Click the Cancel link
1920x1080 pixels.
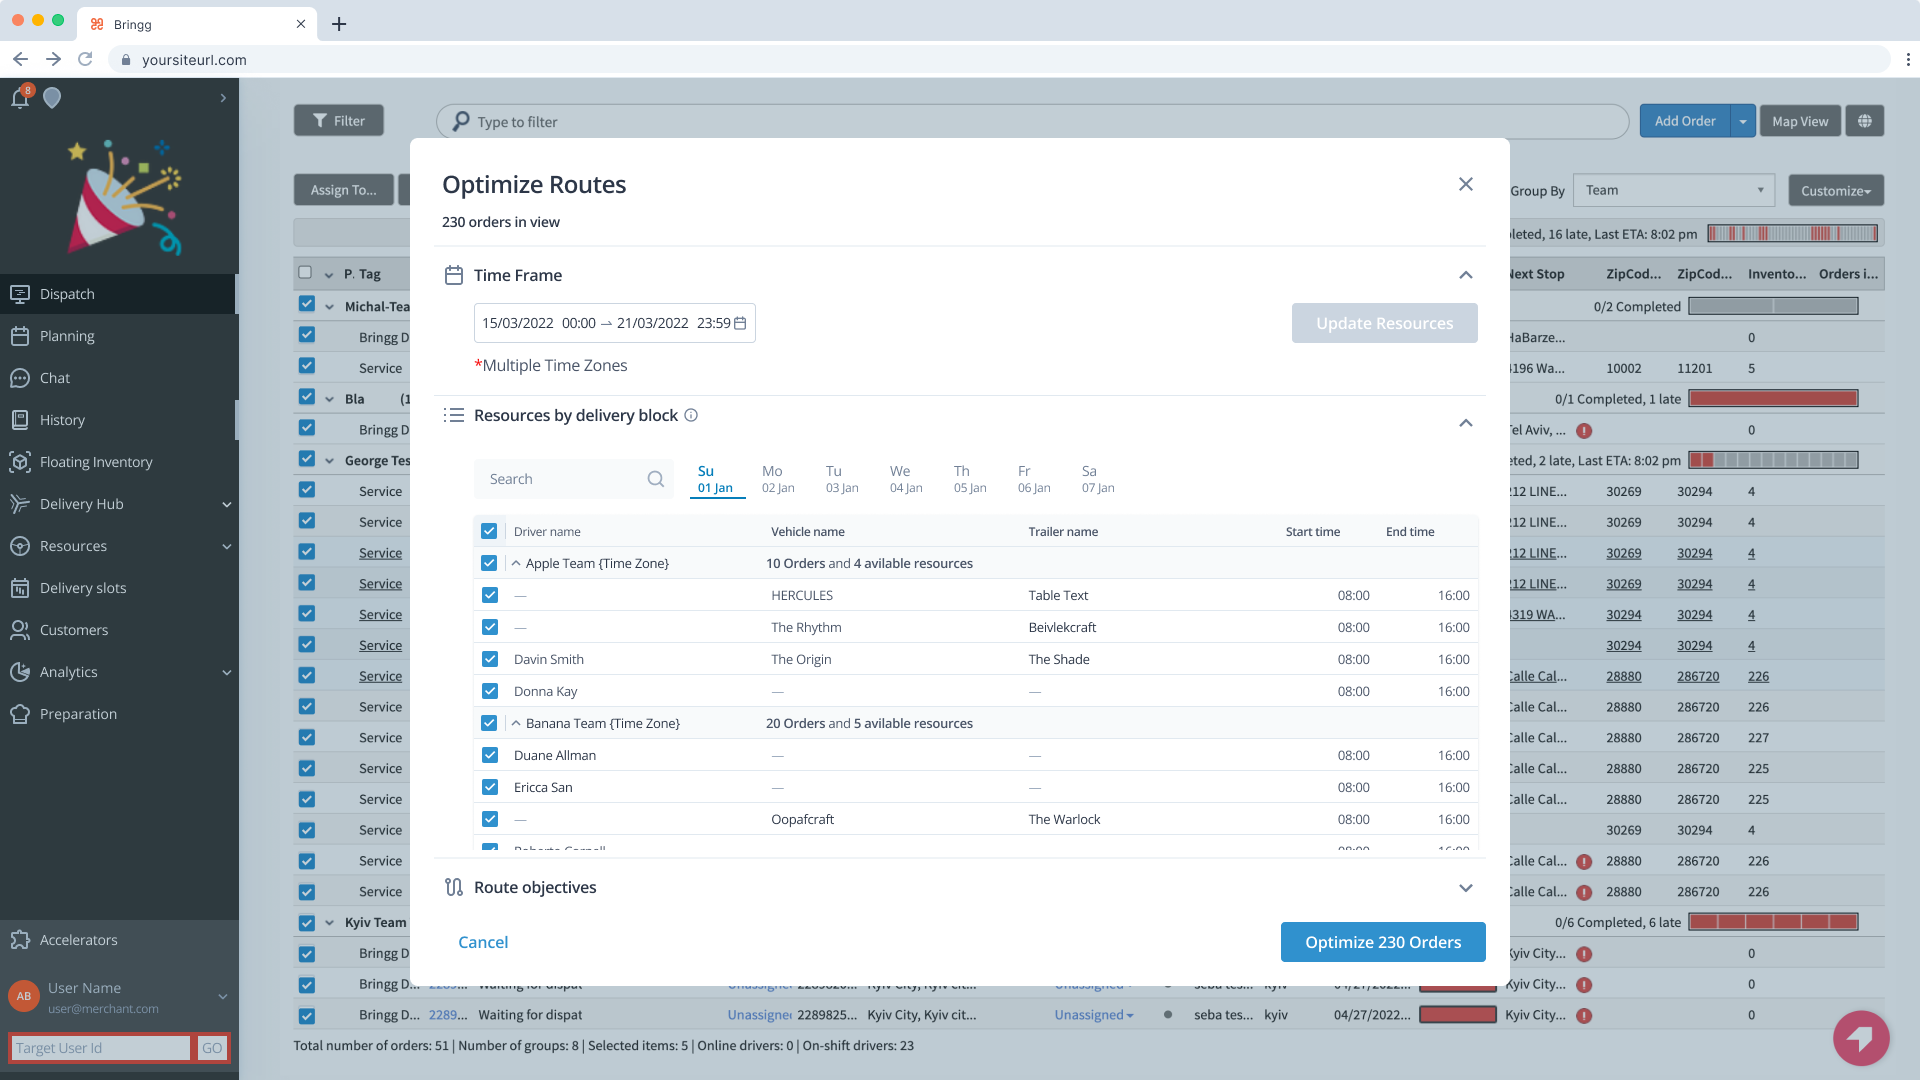tap(483, 942)
